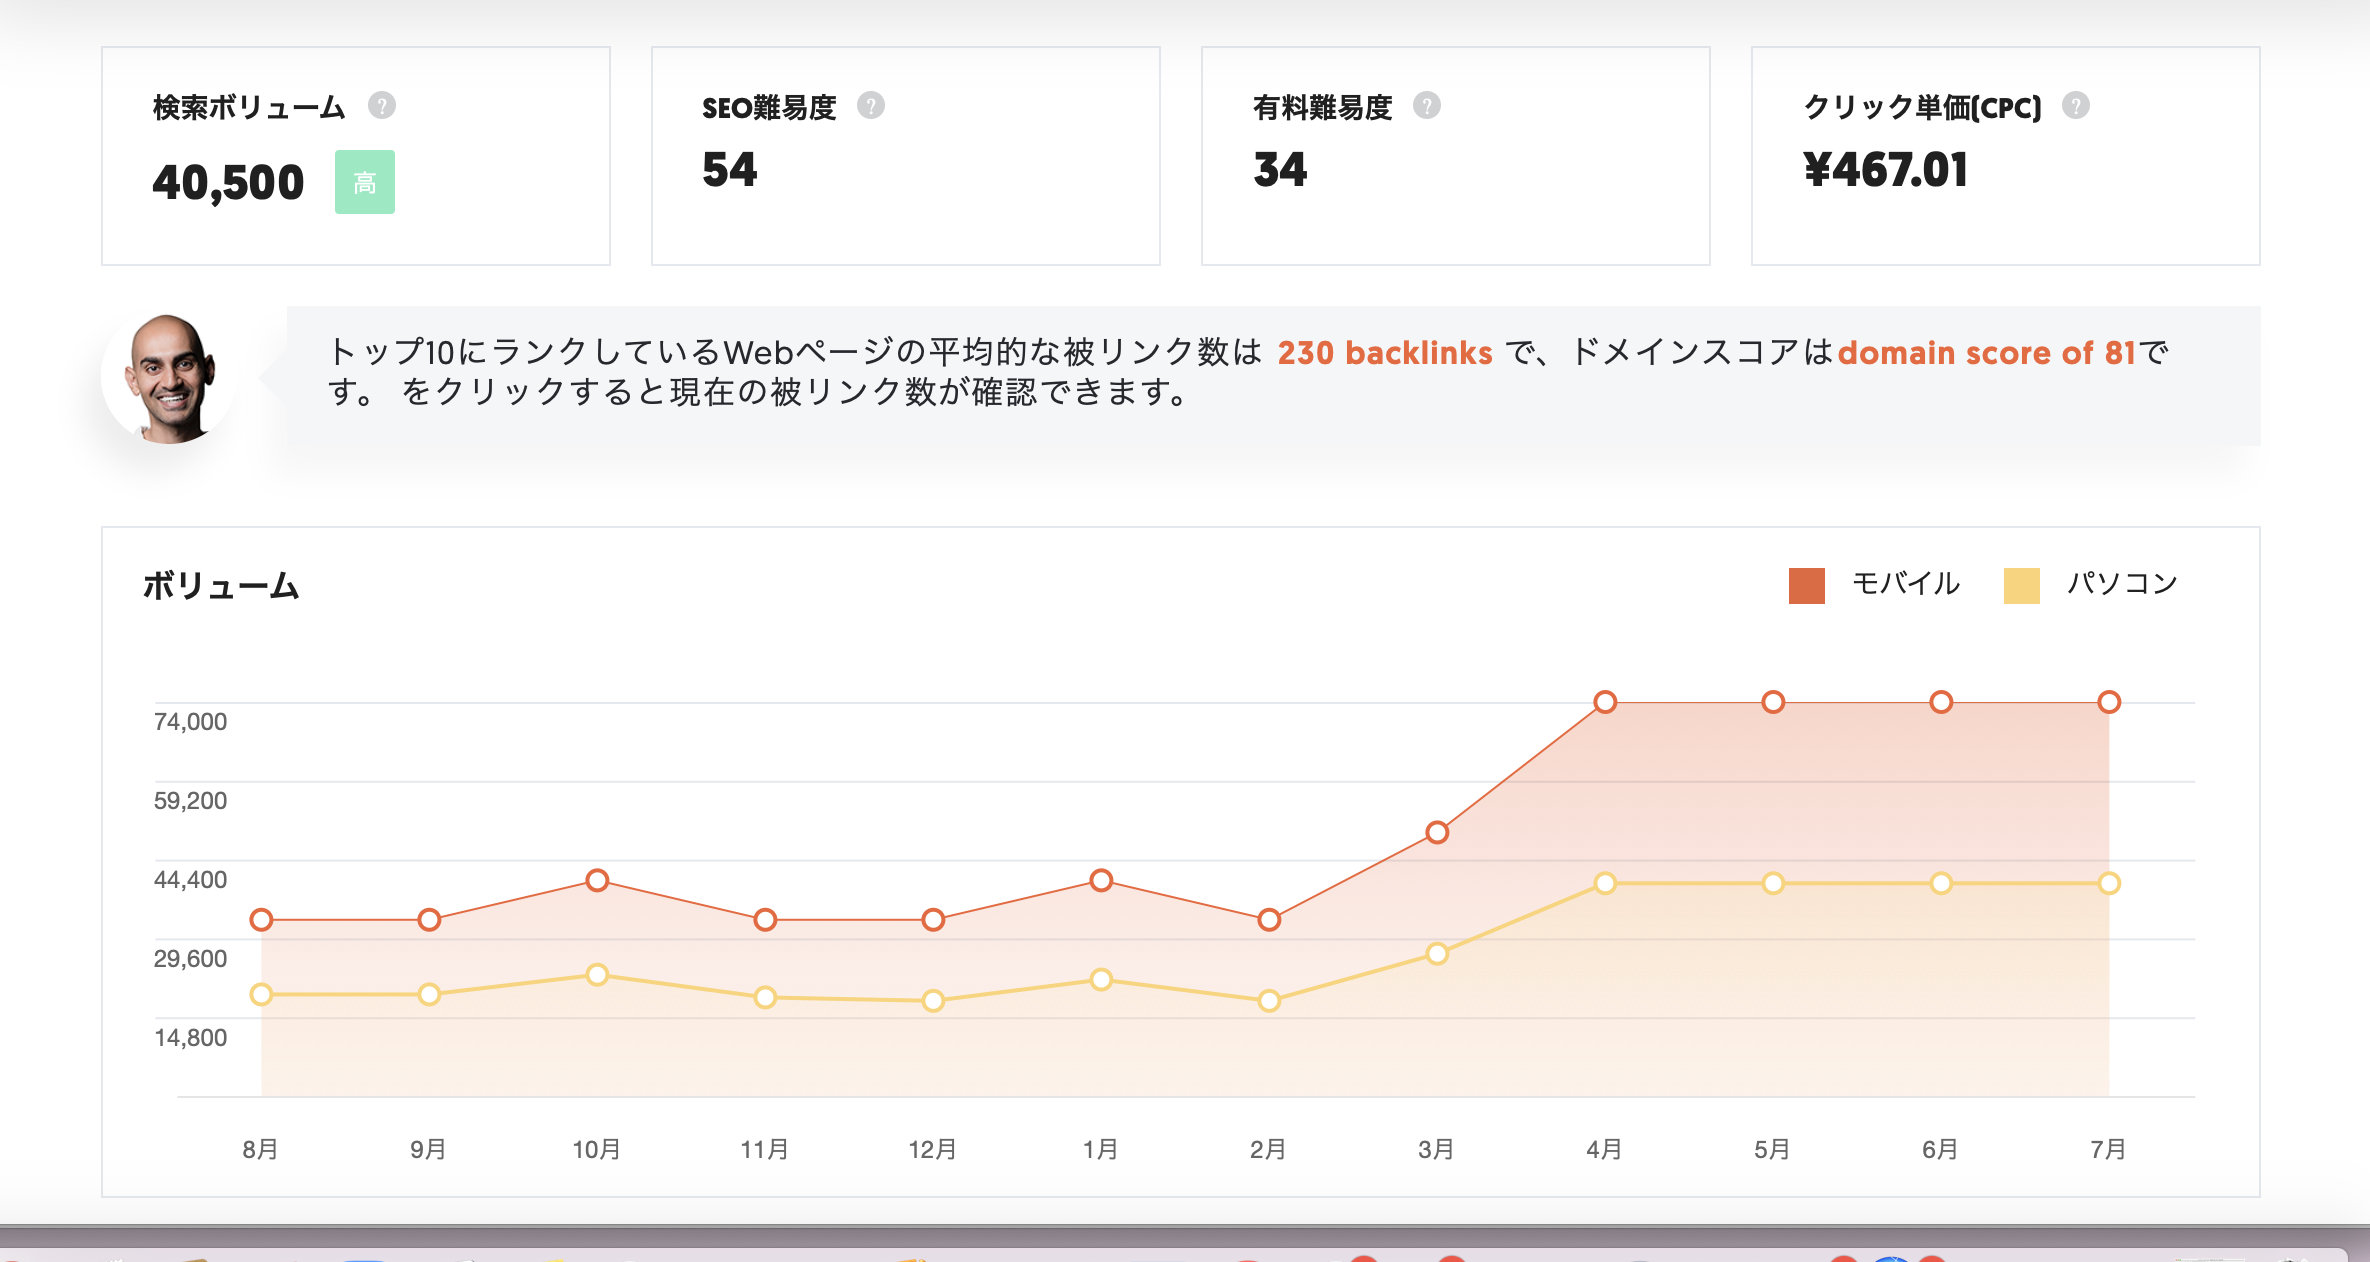Click the 14,800 y-axis label

pyautogui.click(x=190, y=1038)
